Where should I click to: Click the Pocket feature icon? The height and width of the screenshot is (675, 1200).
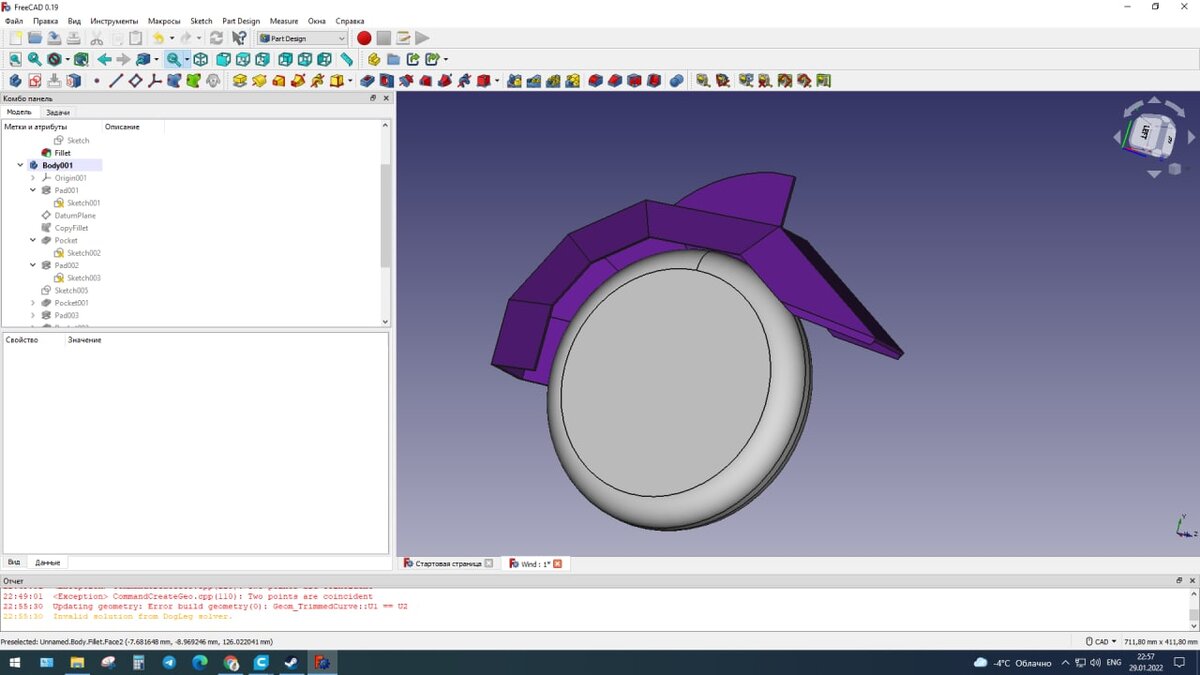367,80
